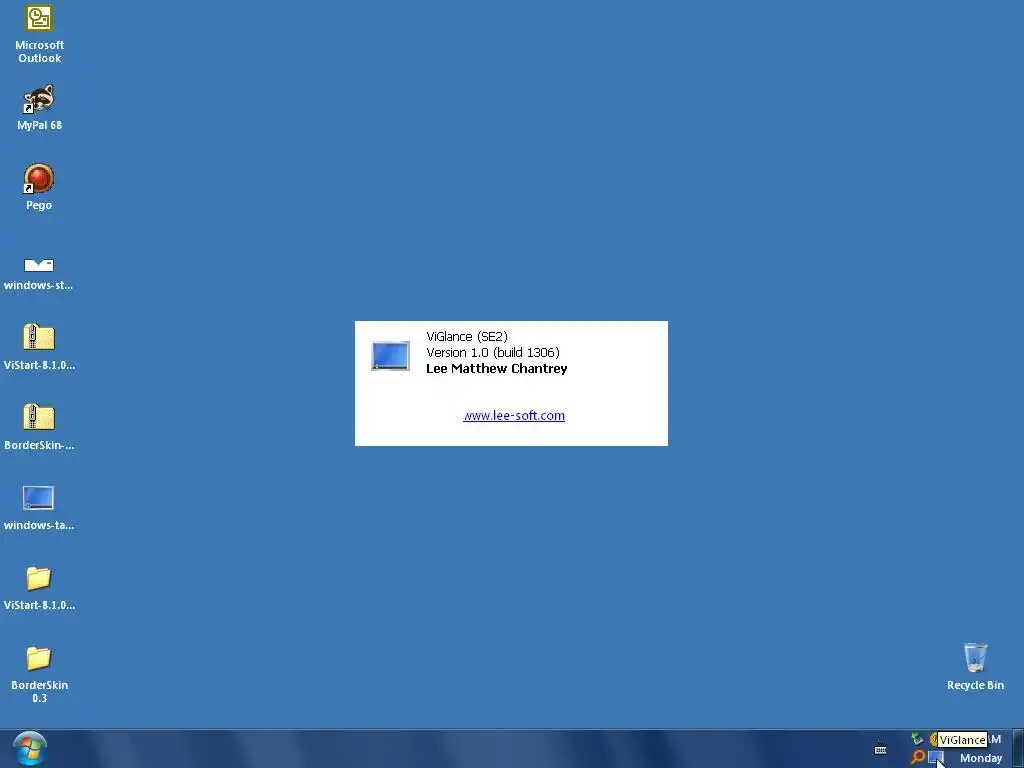Viewport: 1024px width, 768px height.
Task: Click the ViGlance (SE2) title text
Action: [467, 336]
